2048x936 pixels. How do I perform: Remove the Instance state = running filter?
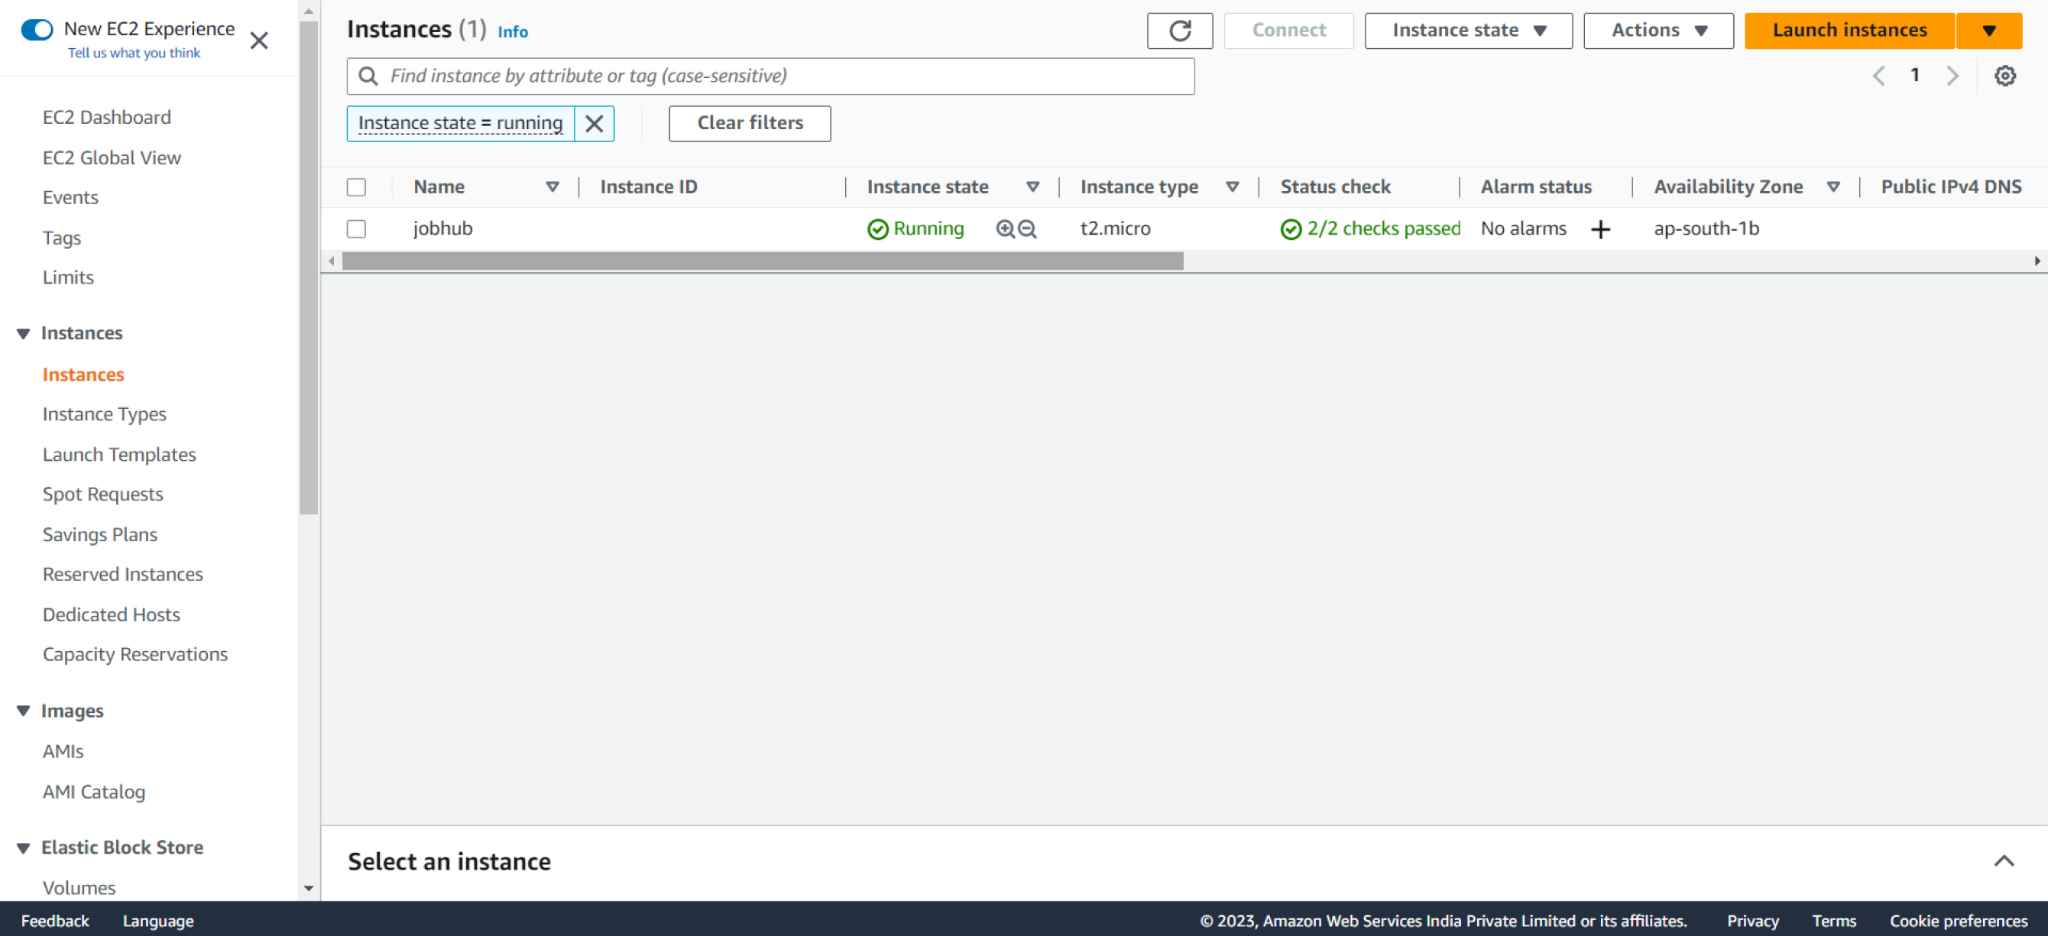594,123
